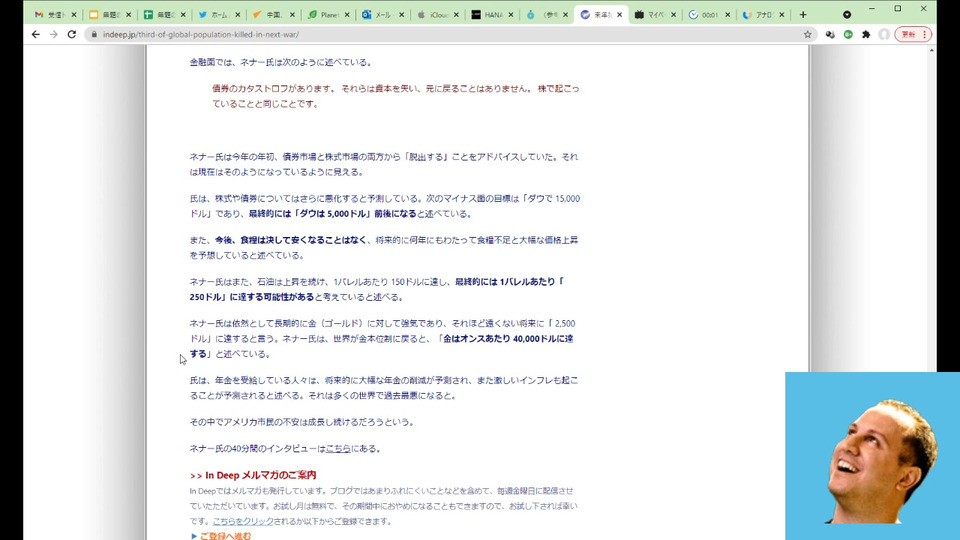Click the bold text 今後、食糧は決して安くなることはなく
The width and height of the screenshot is (960, 540).
tap(290, 240)
